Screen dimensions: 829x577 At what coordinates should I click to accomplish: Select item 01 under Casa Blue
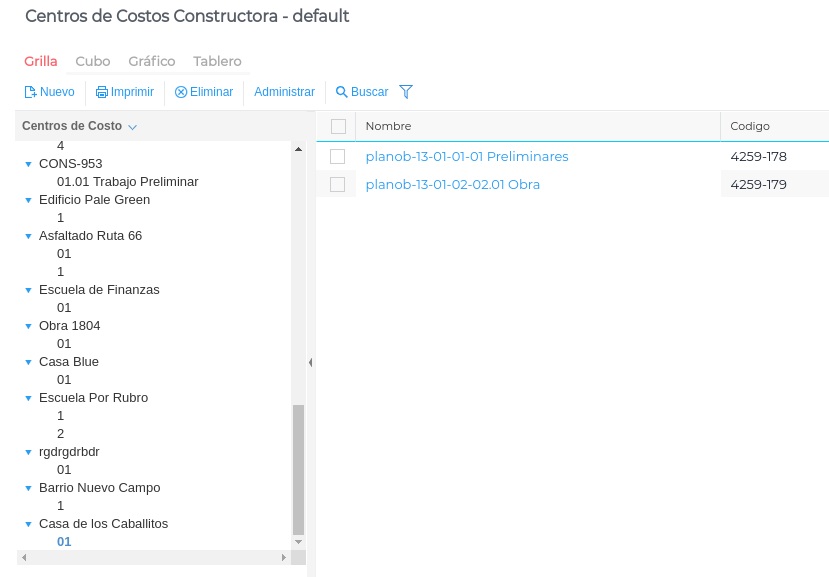tap(64, 380)
